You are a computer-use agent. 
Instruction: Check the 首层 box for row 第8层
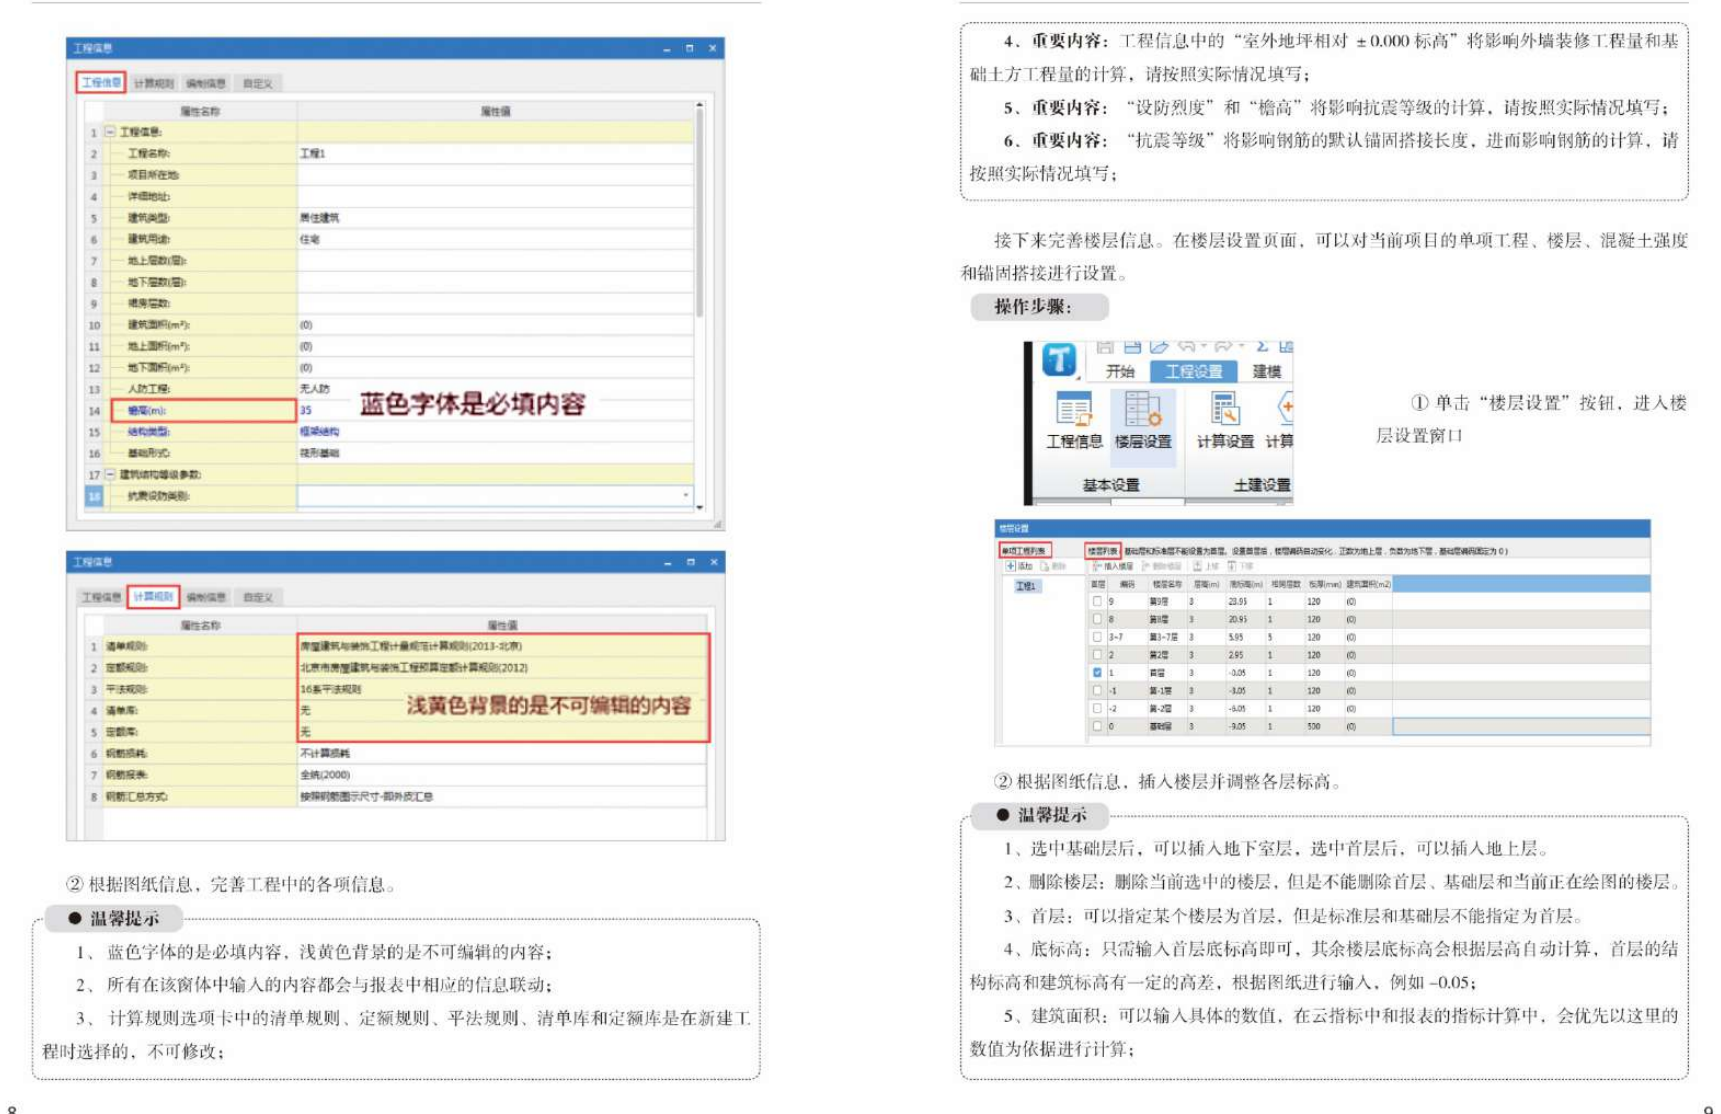1097,620
